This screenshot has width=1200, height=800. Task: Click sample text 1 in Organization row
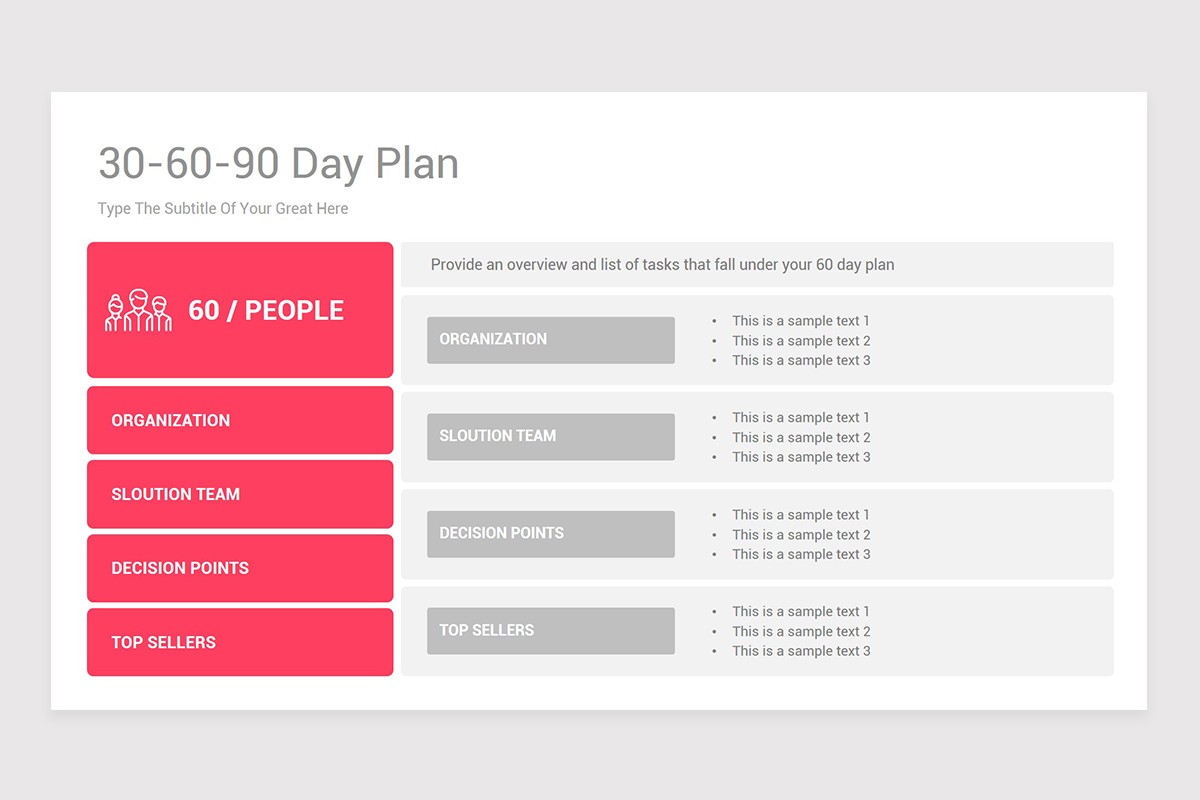[x=801, y=321]
